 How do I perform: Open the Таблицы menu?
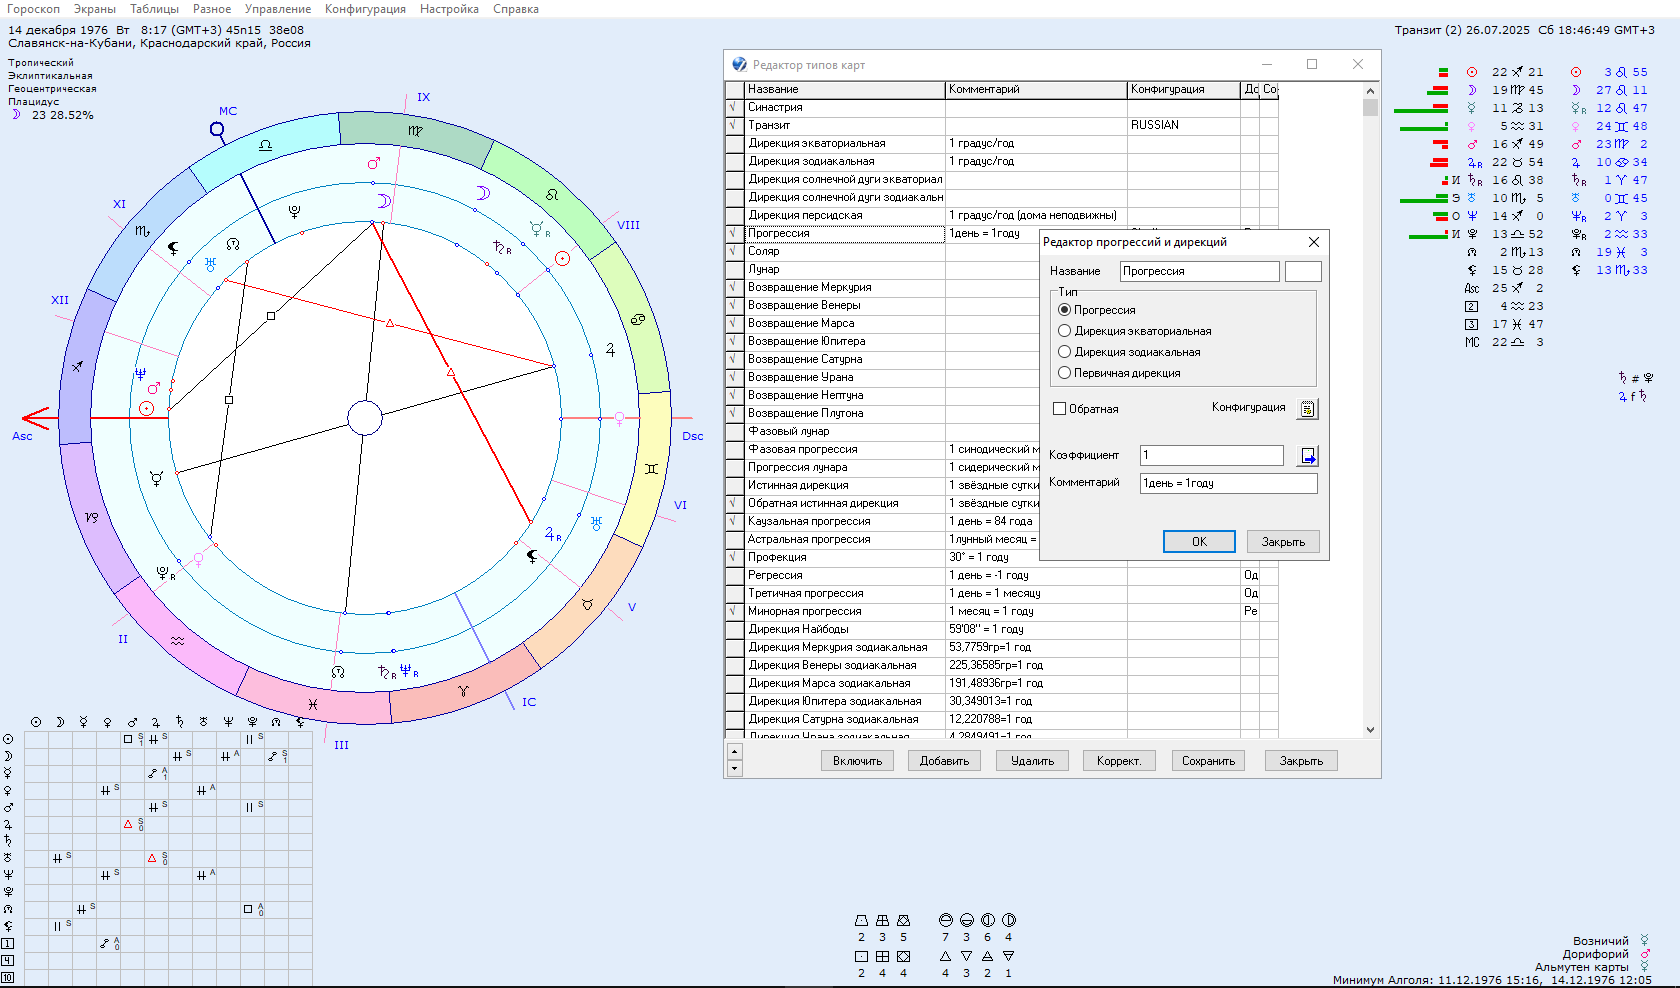pos(154,9)
